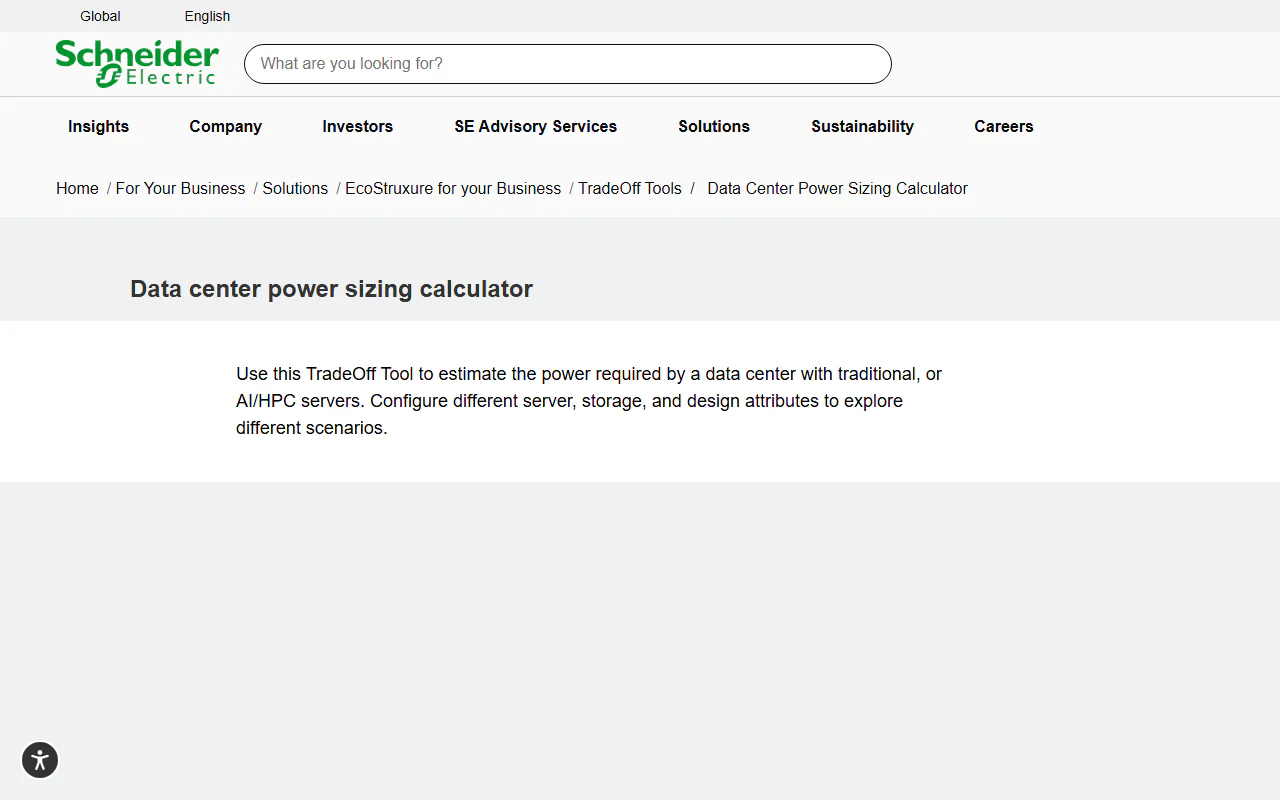Open the Investors menu

coord(357,126)
